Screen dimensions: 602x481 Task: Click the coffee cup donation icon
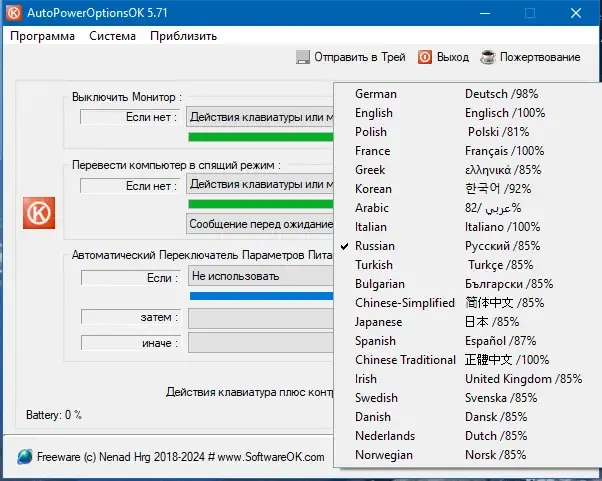pyautogui.click(x=488, y=57)
